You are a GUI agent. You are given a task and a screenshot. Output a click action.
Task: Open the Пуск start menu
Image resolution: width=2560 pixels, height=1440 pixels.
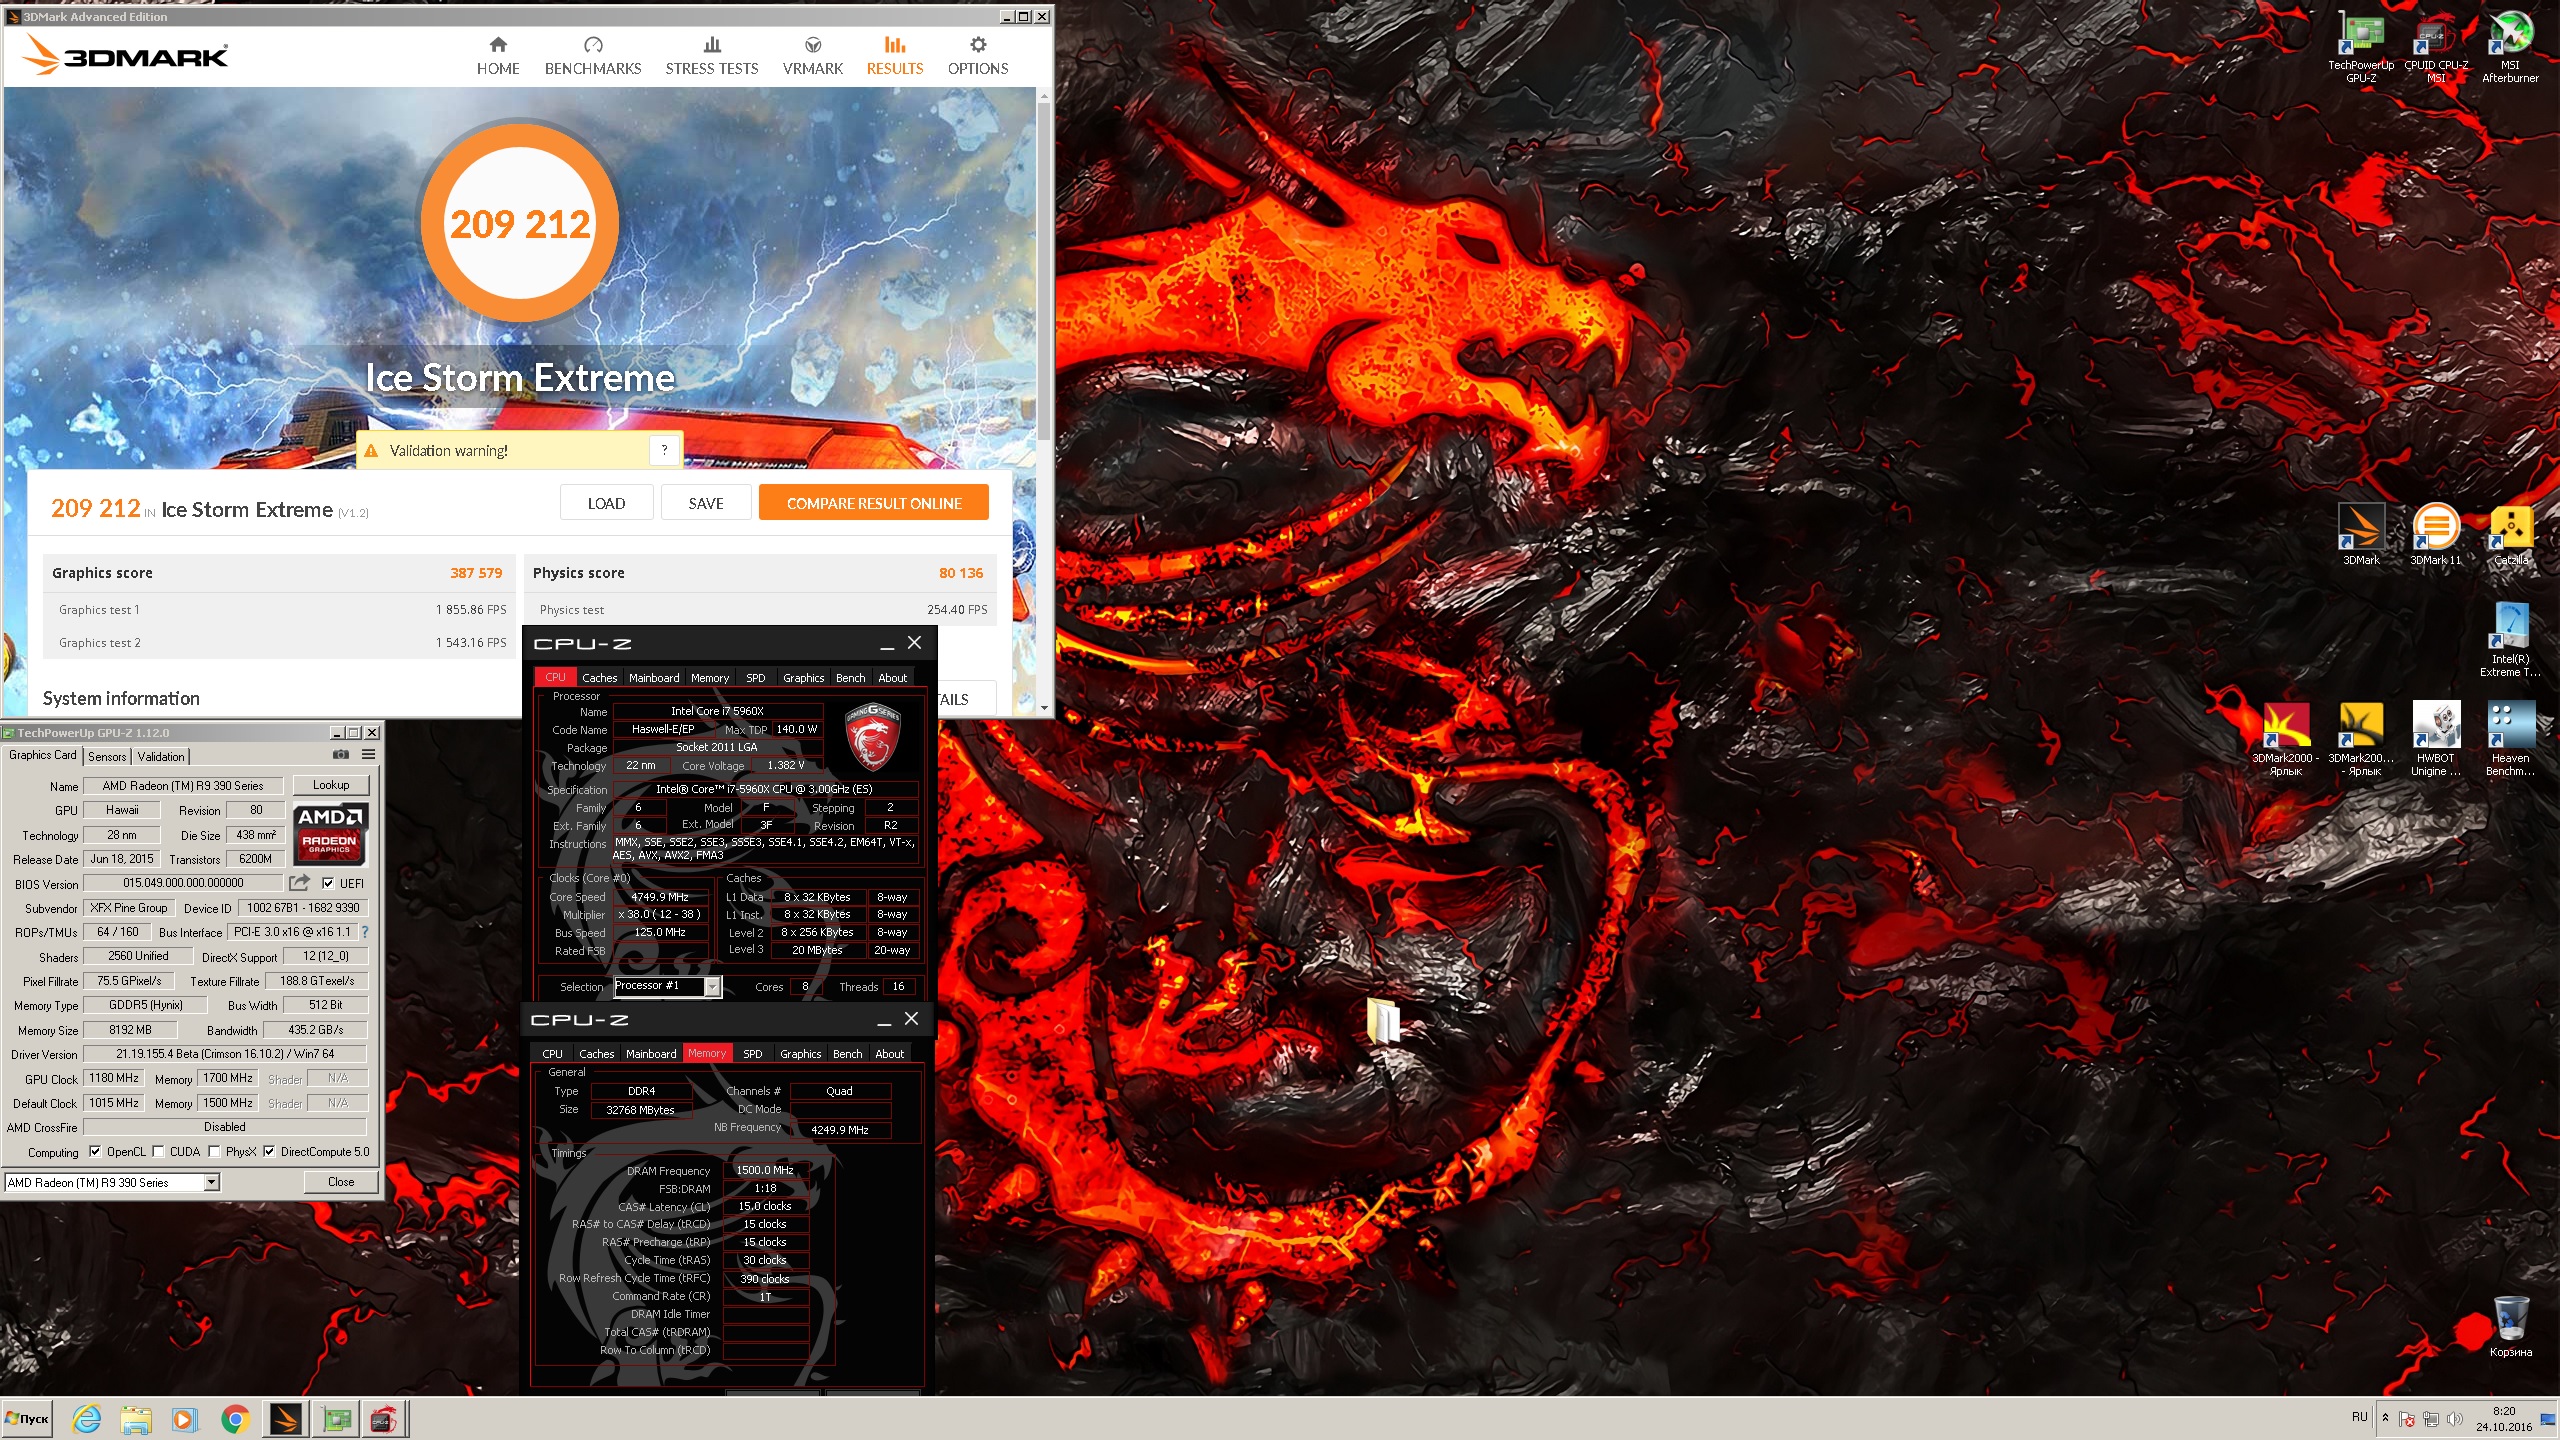(28, 1418)
